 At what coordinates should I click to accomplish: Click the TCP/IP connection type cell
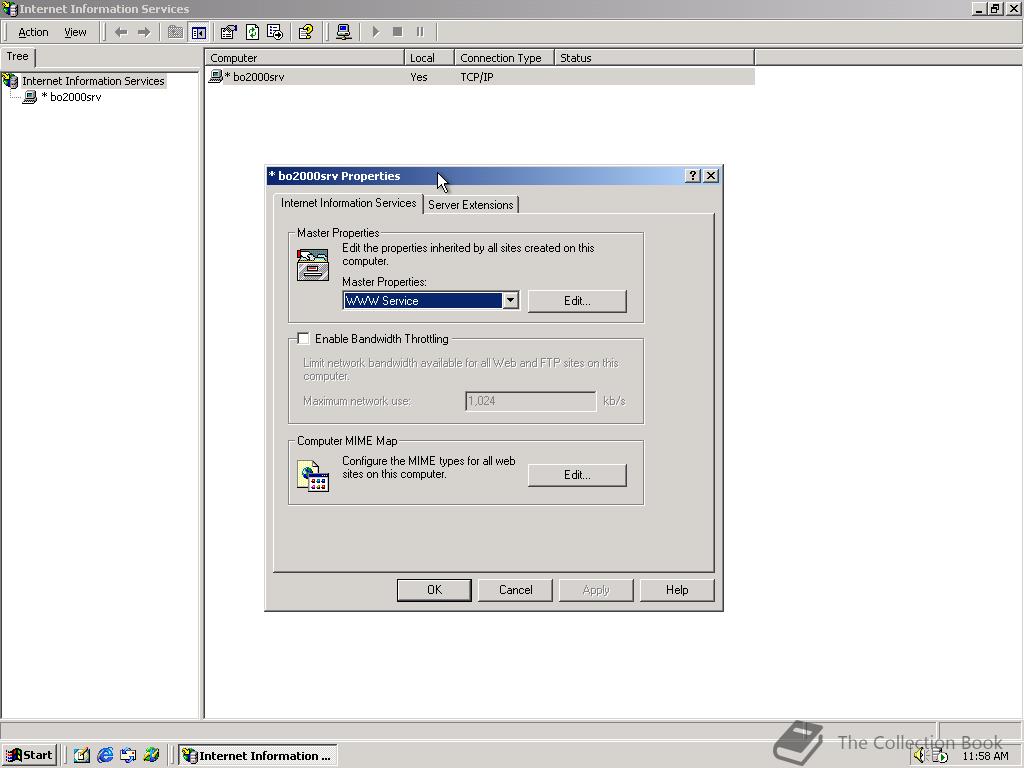pyautogui.click(x=477, y=77)
